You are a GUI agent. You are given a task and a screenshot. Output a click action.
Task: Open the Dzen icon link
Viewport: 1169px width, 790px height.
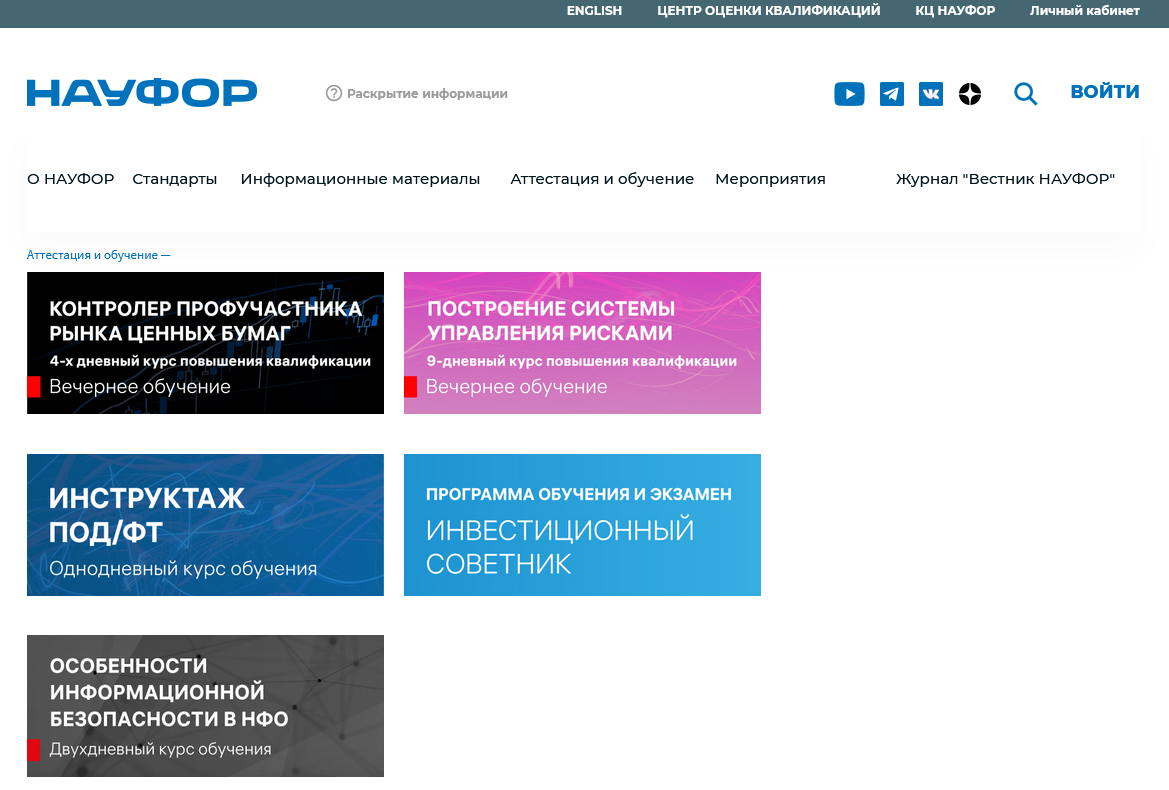(x=970, y=94)
